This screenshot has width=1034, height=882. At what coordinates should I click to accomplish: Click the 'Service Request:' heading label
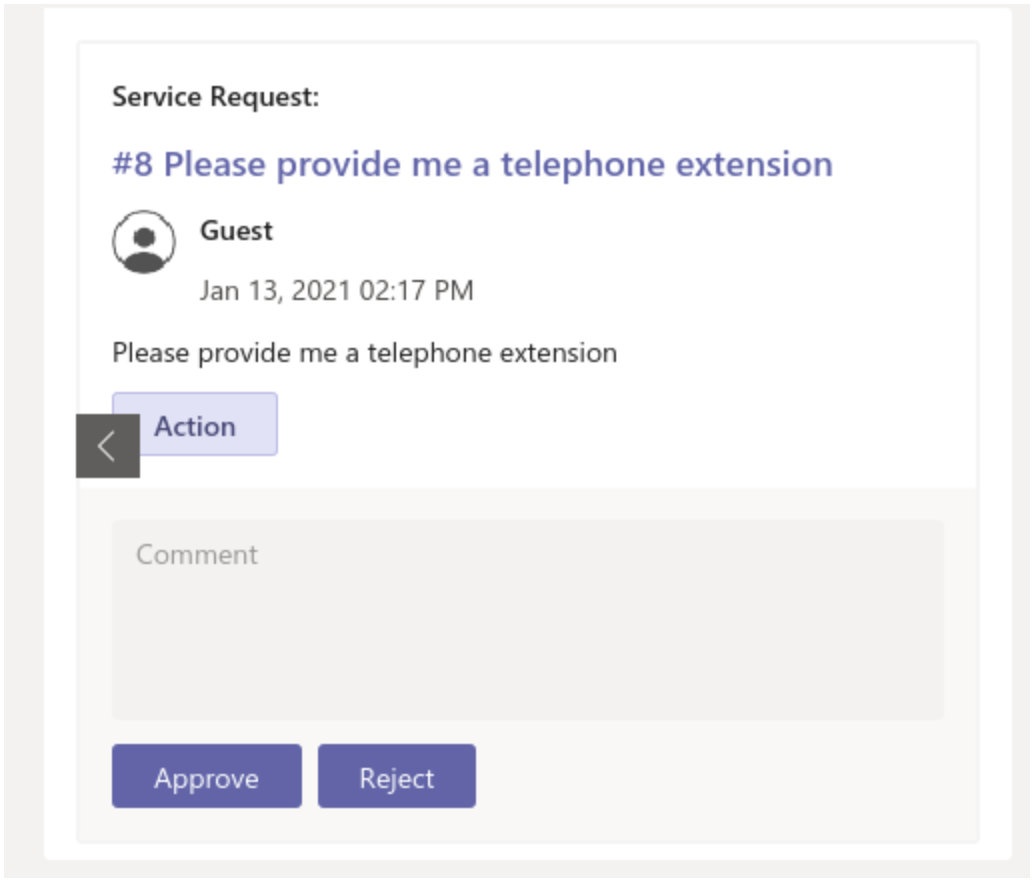coord(215,98)
